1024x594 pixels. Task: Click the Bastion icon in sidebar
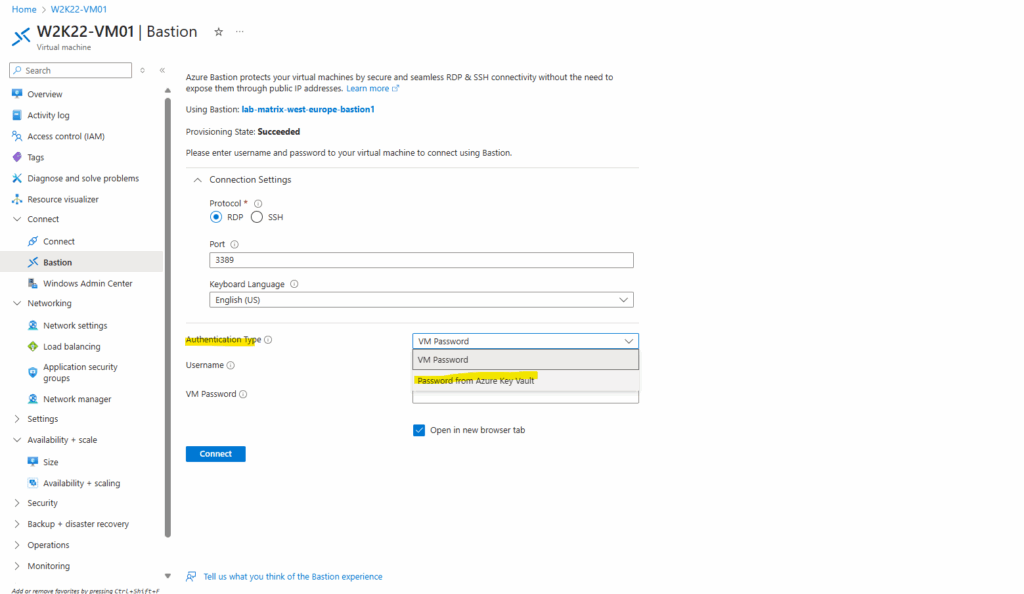pos(33,262)
